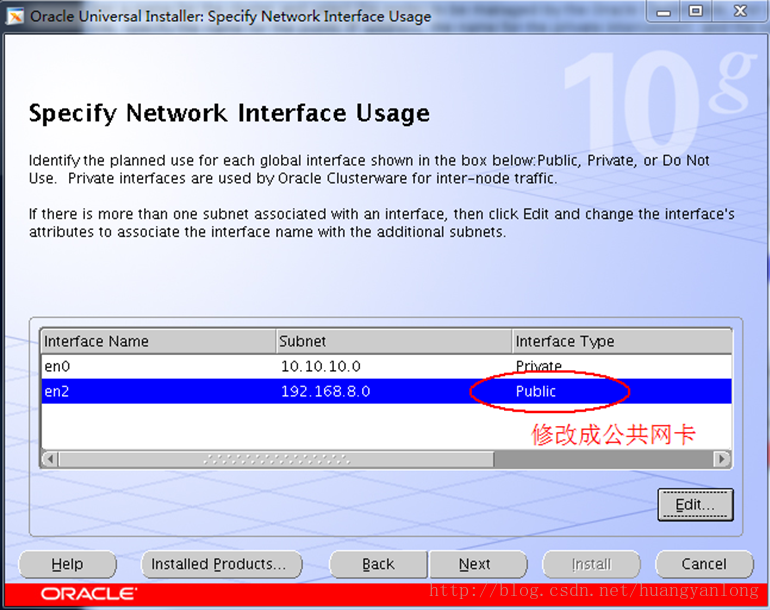770x610 pixels.
Task: Click the Edit... button for interfaces
Action: coord(695,504)
